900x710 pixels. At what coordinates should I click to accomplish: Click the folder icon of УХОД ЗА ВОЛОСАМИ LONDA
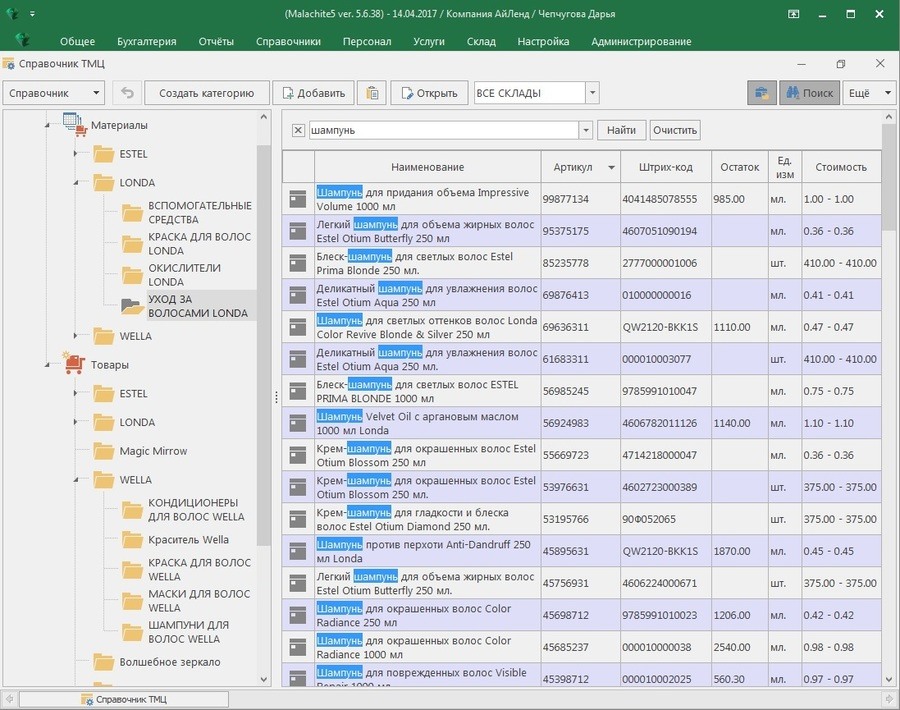(133, 306)
